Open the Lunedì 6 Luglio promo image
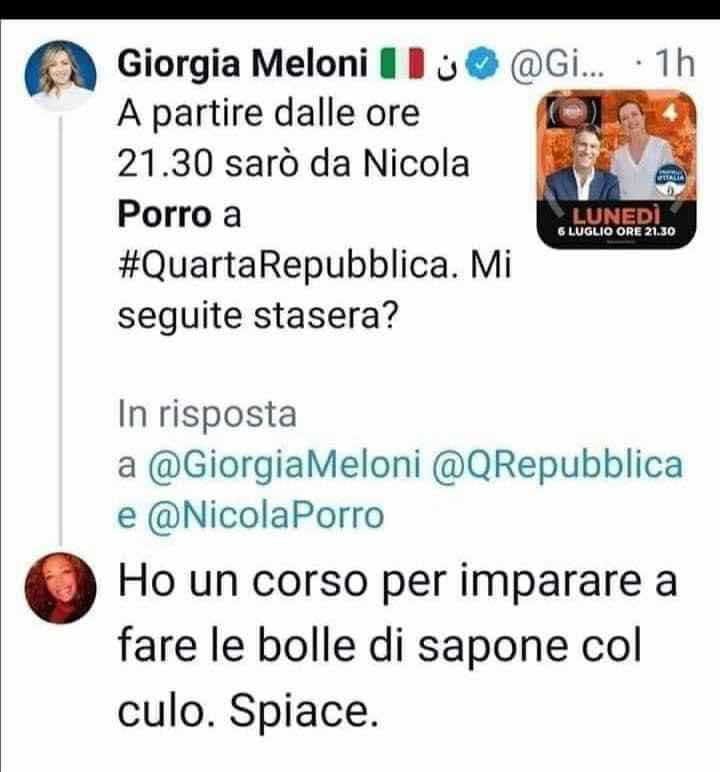720x772 pixels. point(616,169)
